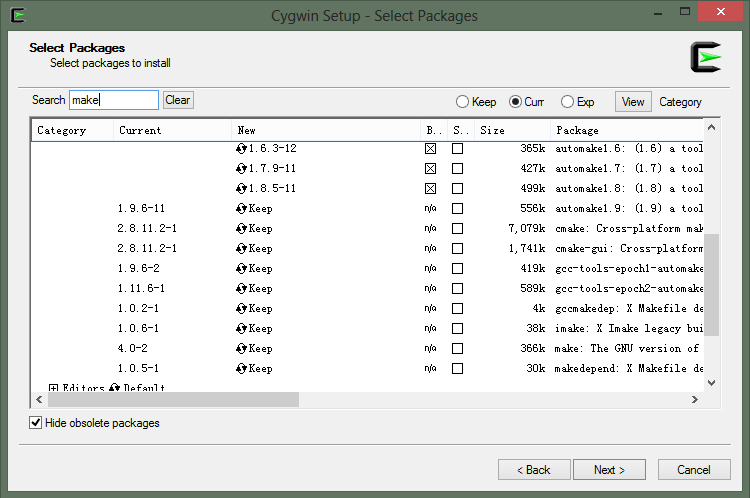Viewport: 750px width, 498px height.
Task: Uncheck the binary checkbox for automake1.6
Action: (x=431, y=148)
